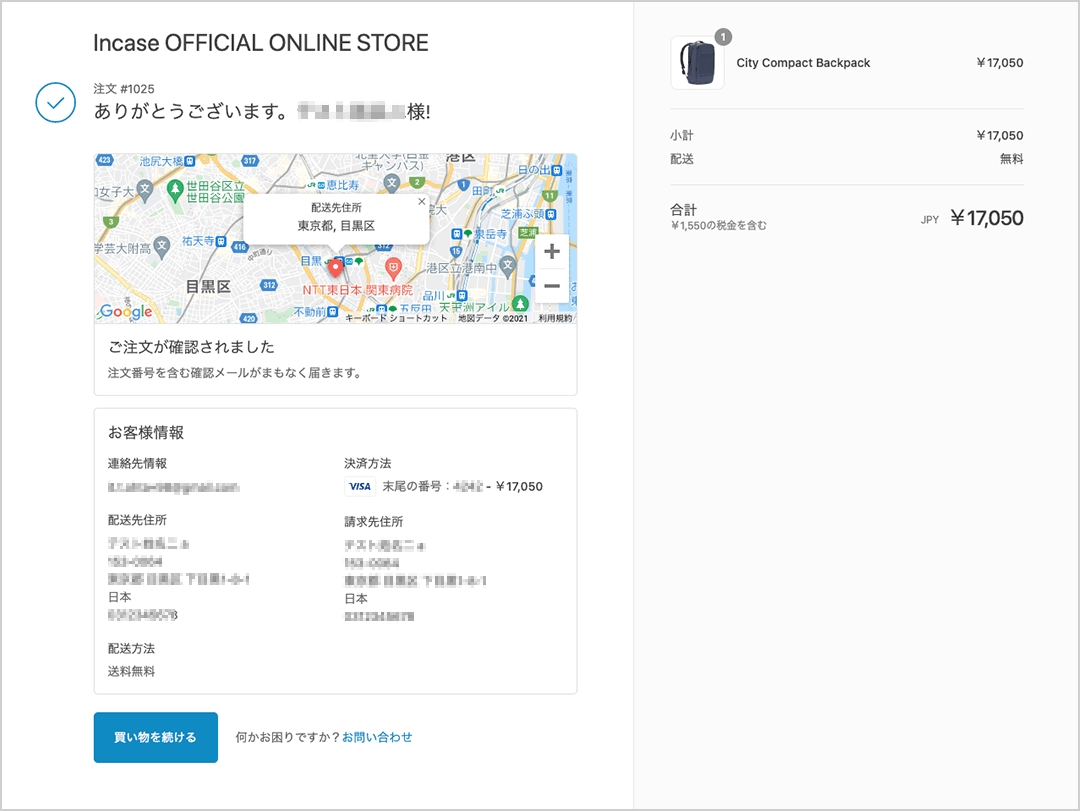Select the 世田谷公園 park marker on map
The width and height of the screenshot is (1080, 811).
click(176, 188)
